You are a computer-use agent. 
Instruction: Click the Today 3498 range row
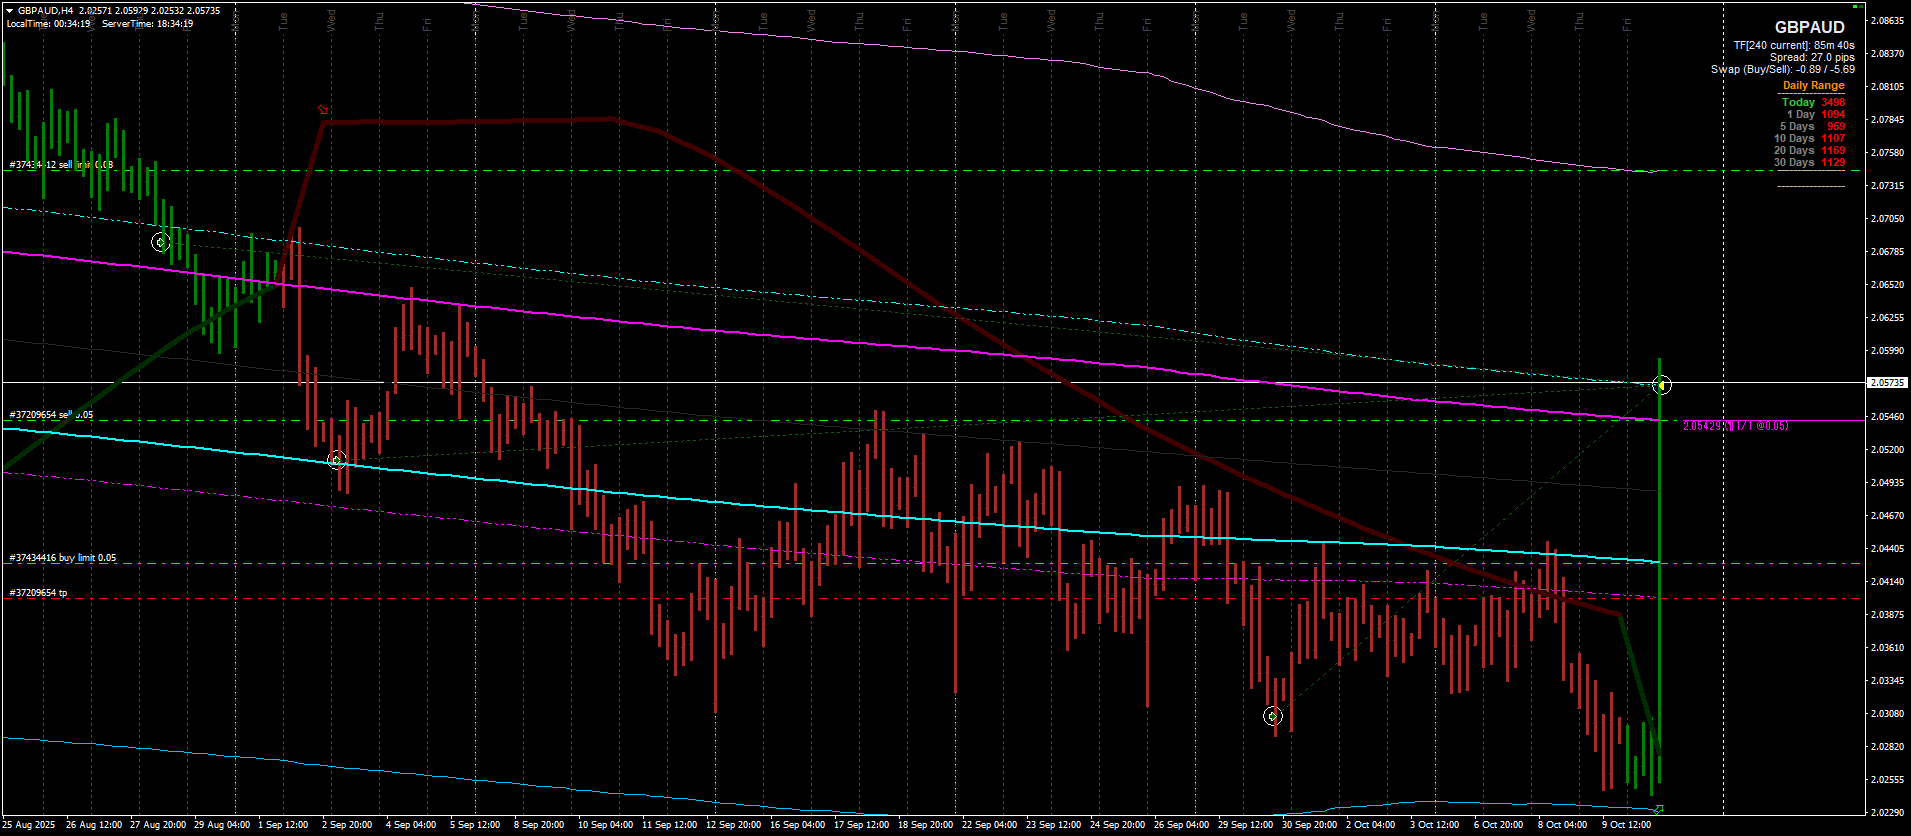pyautogui.click(x=1813, y=102)
